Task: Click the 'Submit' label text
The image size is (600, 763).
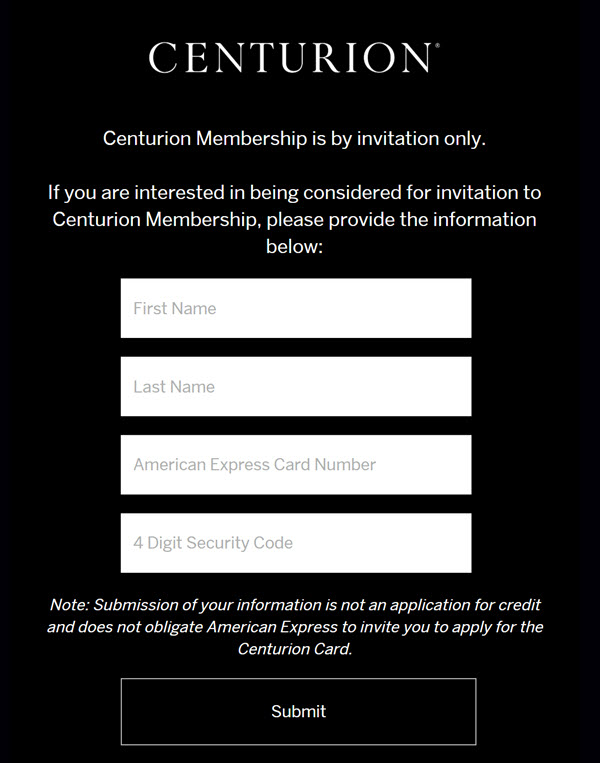Action: pyautogui.click(x=298, y=711)
